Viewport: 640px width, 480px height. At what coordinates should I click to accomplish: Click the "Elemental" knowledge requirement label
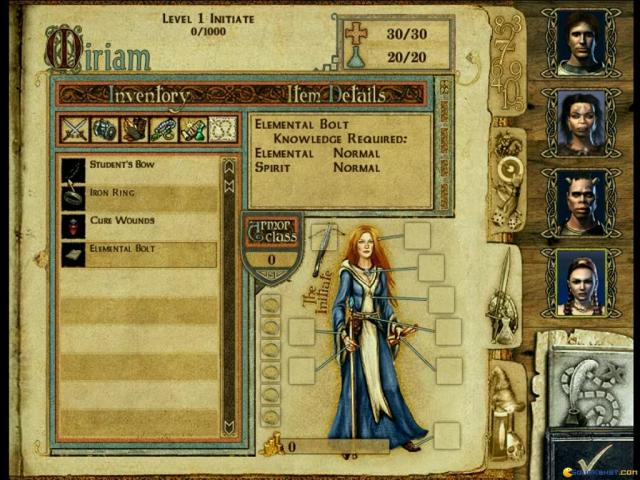pos(284,153)
